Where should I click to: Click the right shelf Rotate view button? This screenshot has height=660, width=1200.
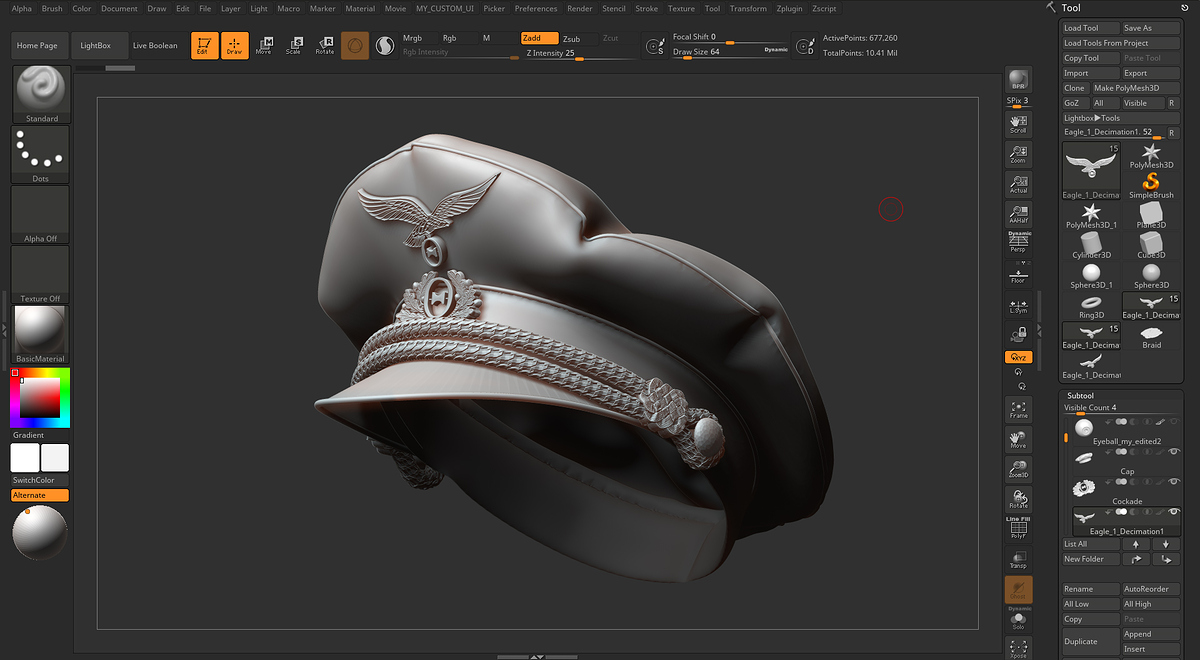coord(1018,498)
